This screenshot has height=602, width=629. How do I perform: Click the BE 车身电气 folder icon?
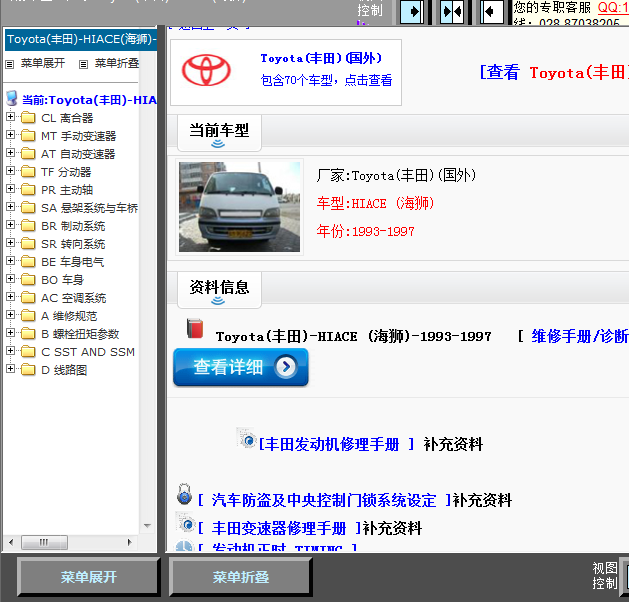(28, 262)
